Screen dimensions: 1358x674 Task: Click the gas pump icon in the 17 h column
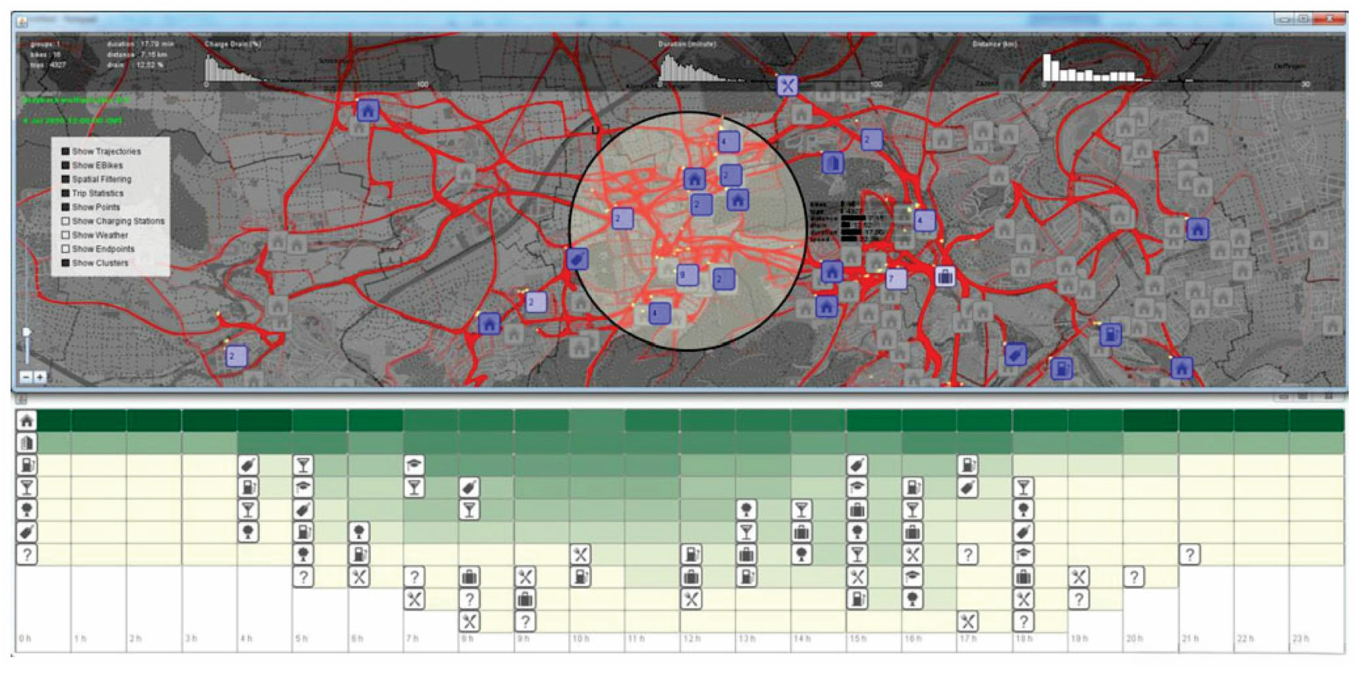967,465
